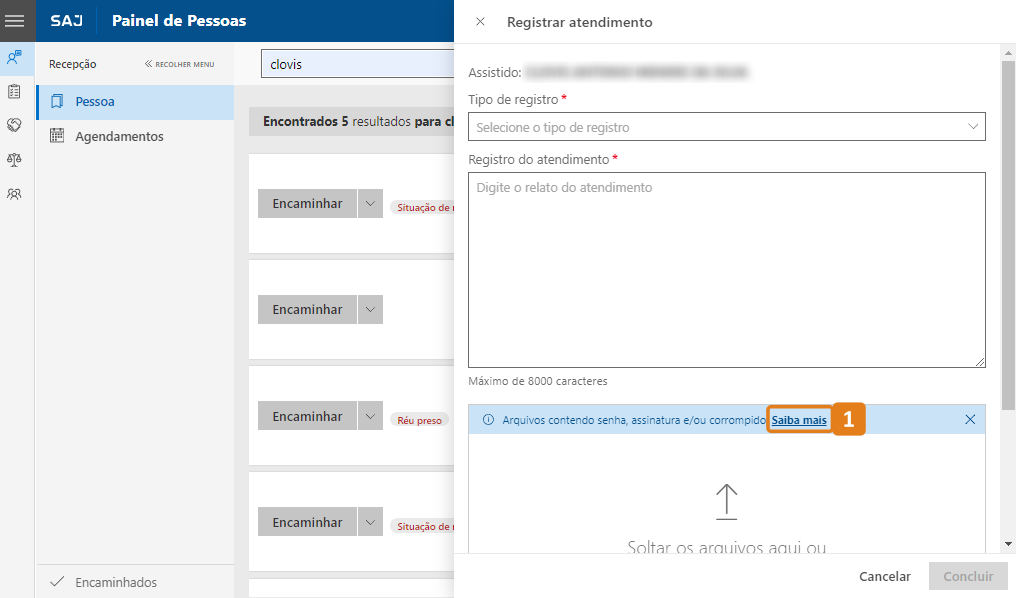Click the upload arrow icon
The image size is (1016, 598).
point(726,501)
